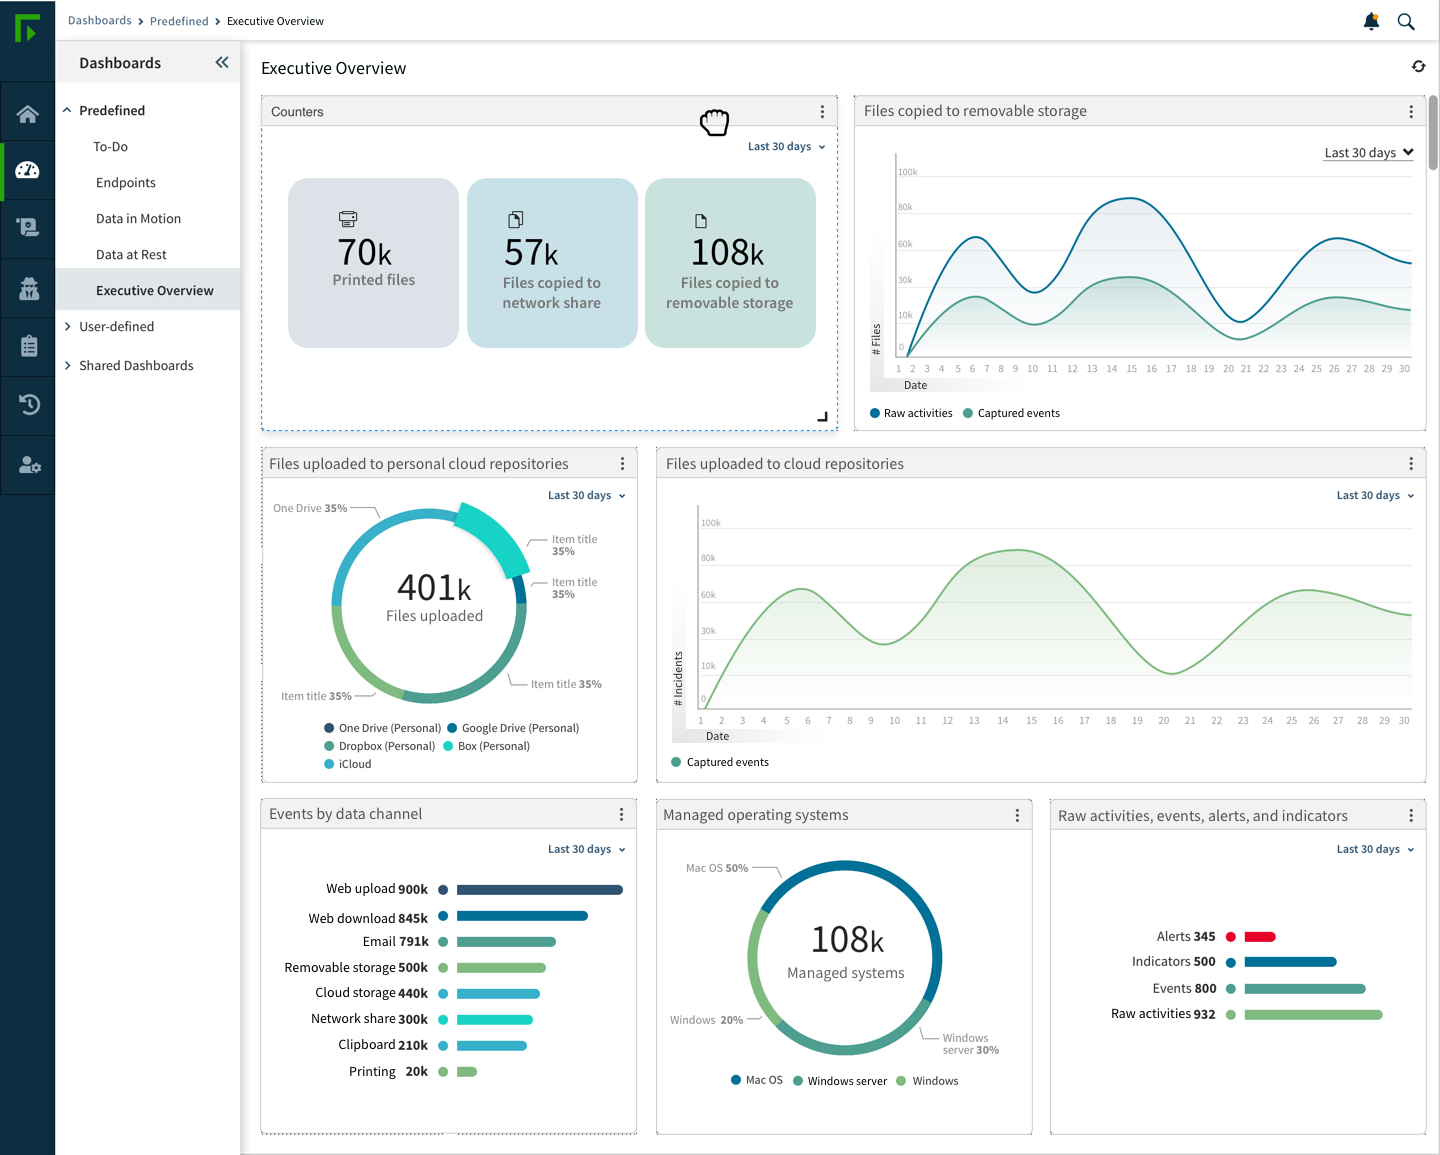1440x1155 pixels.
Task: Toggle One Drive (Personal) legend item
Action: (x=382, y=728)
